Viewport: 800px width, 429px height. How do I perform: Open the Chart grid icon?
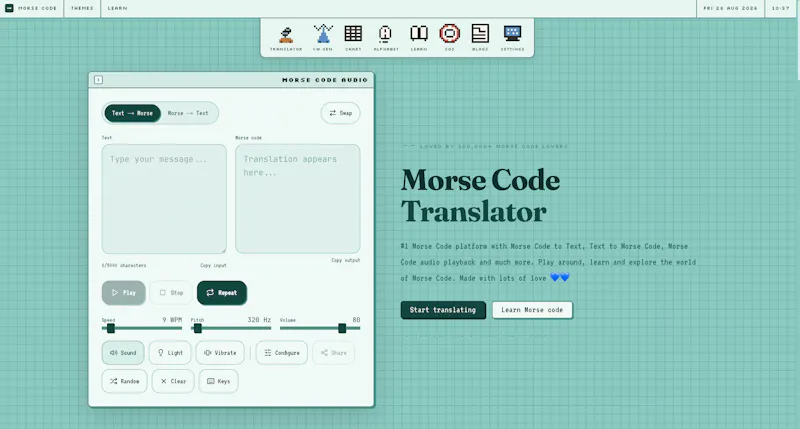[353, 38]
